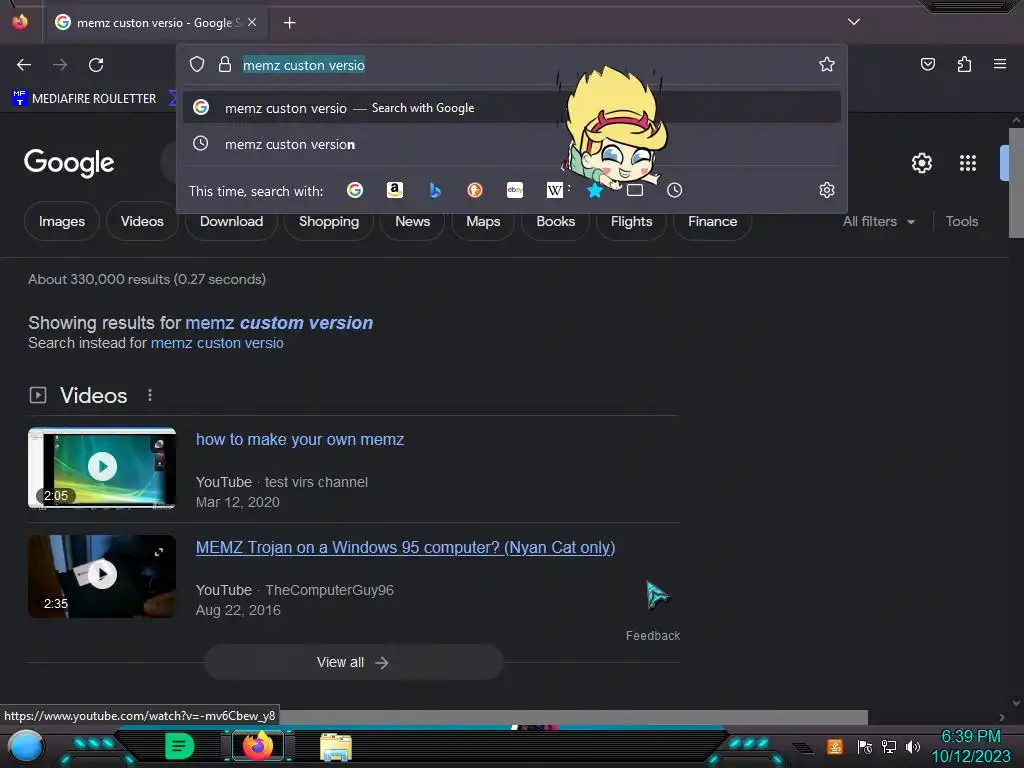
Task: Open a new tab with plus button
Action: 290,23
